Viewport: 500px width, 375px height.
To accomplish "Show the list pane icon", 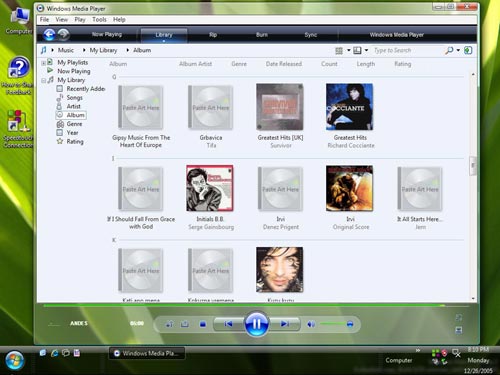I will coord(468,50).
